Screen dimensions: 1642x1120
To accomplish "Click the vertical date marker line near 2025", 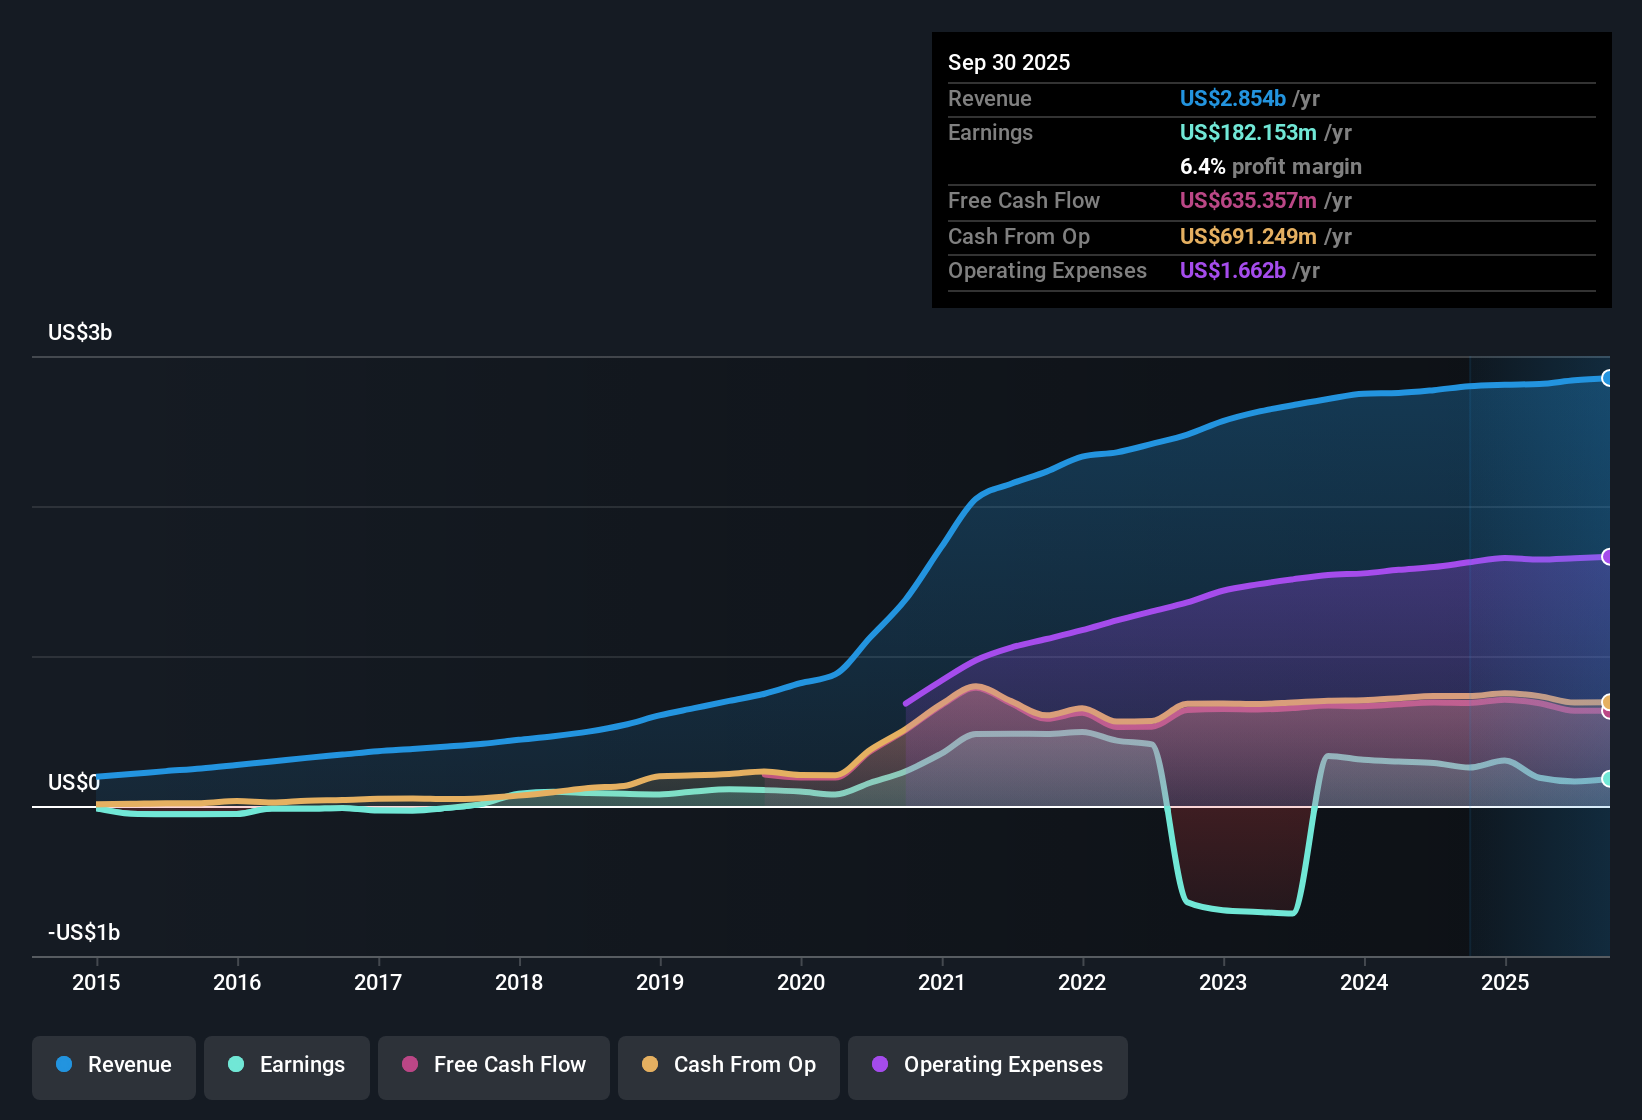I will (x=1469, y=650).
